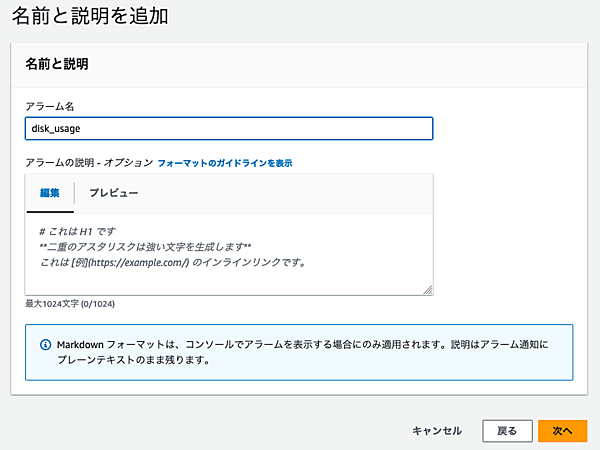Open フォーマットのガイドラインを表示 link
600x450 pixels.
[x=224, y=162]
